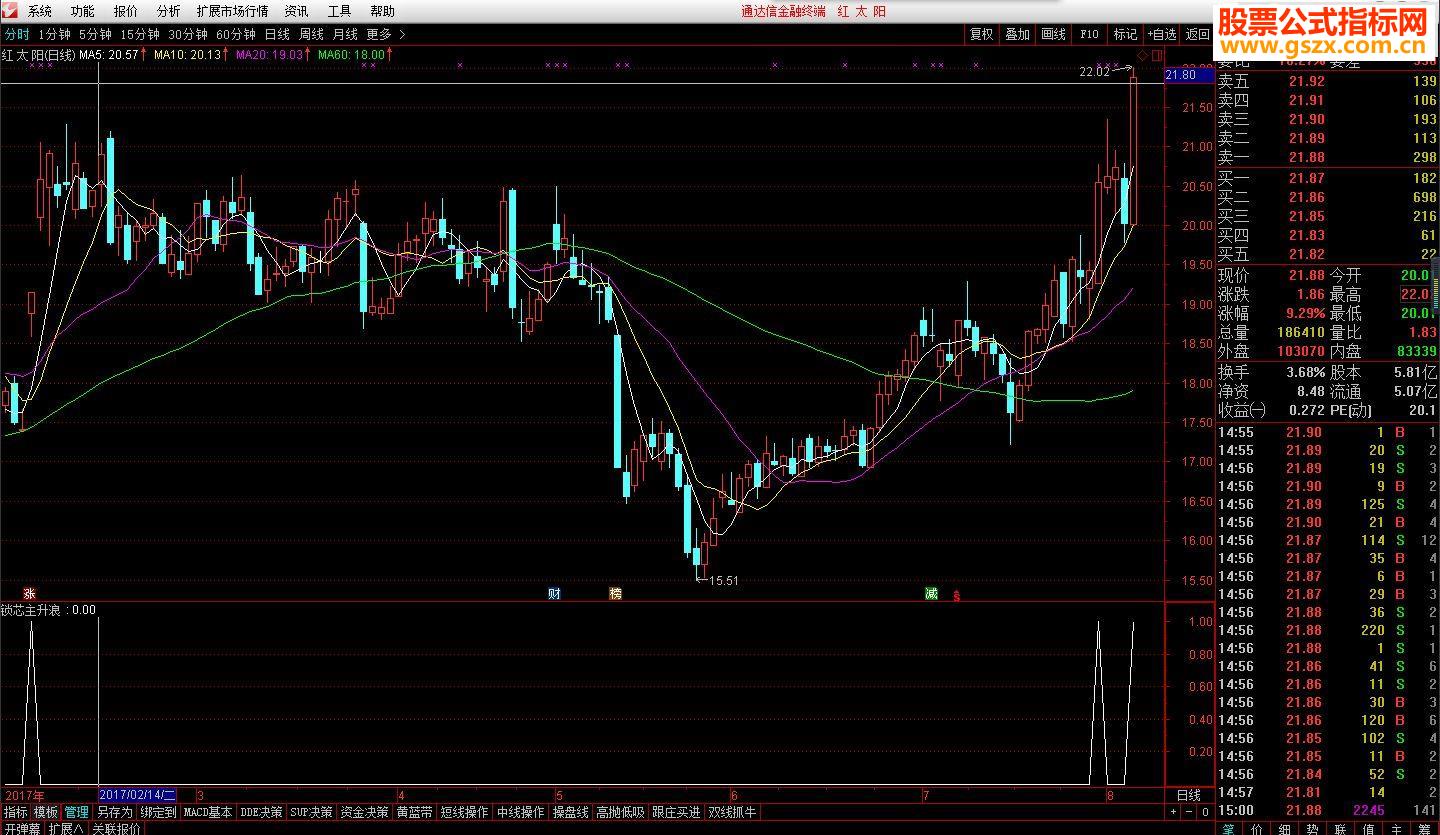Click the 另存为 button
The width and height of the screenshot is (1440, 835).
click(x=114, y=812)
